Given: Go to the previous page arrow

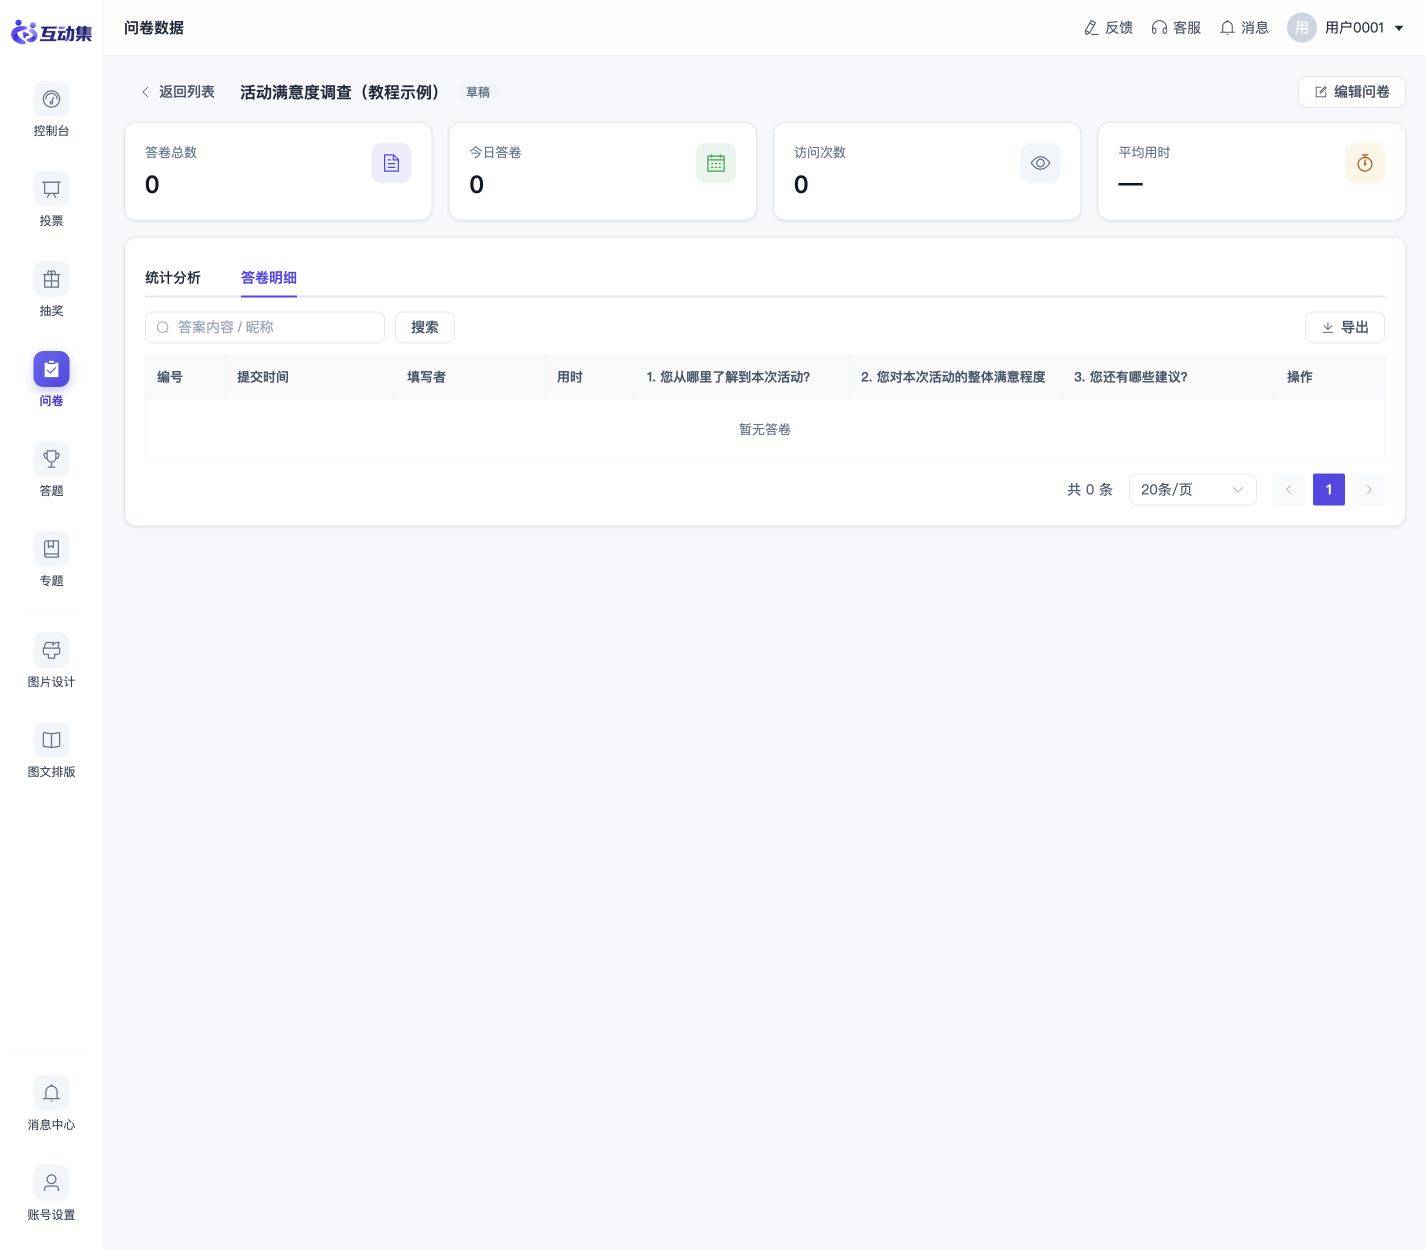Looking at the screenshot, I should (x=1289, y=490).
